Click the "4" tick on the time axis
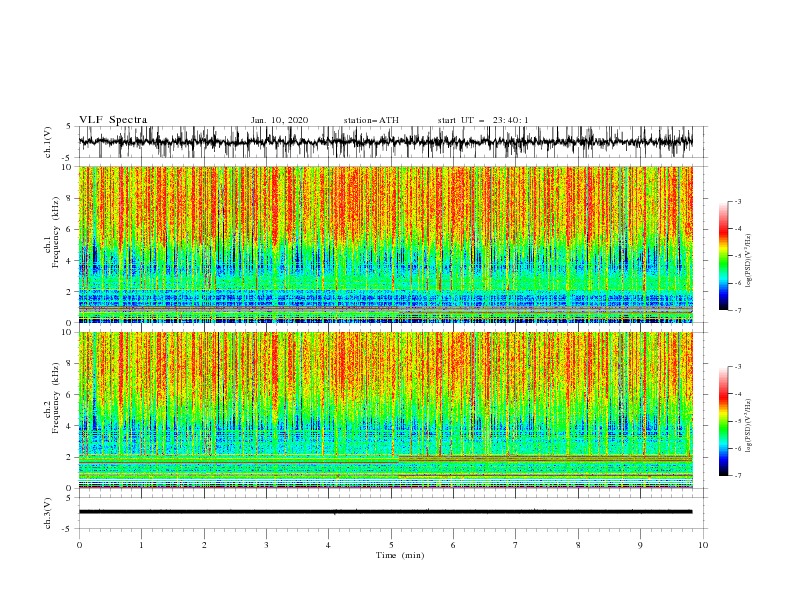Viewport: 792px width, 612px height. (328, 545)
